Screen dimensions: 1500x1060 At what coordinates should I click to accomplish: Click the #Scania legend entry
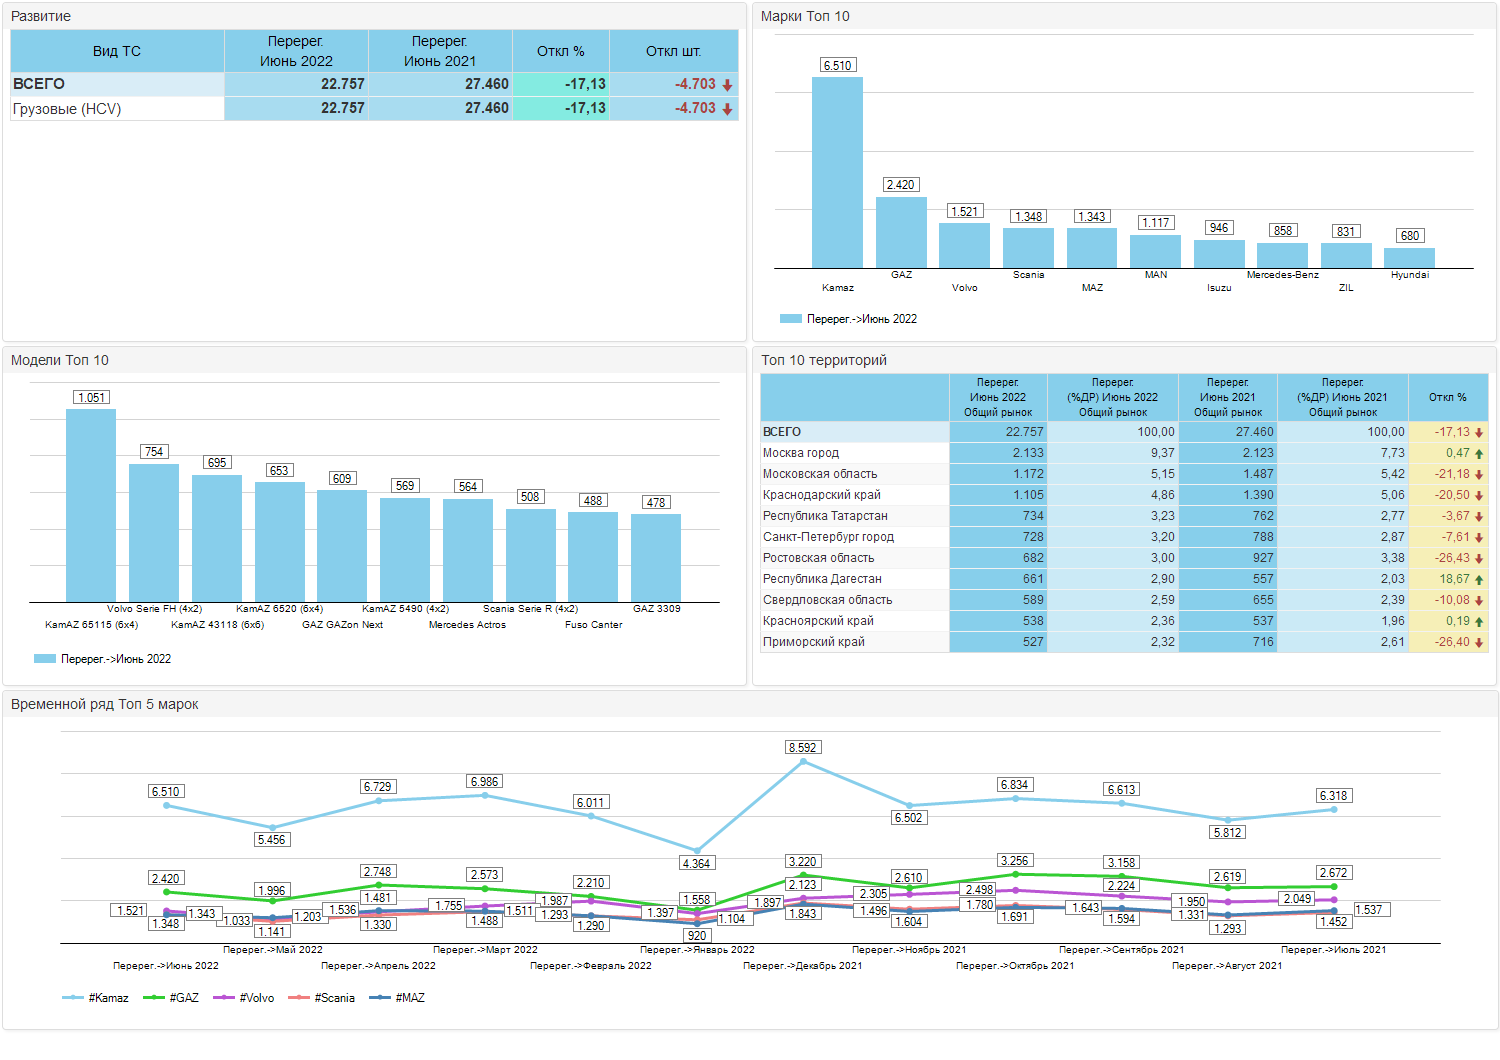pyautogui.click(x=322, y=998)
